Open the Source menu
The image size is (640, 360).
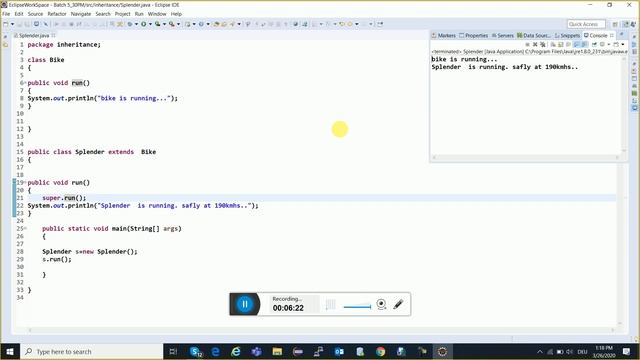[x=35, y=14]
